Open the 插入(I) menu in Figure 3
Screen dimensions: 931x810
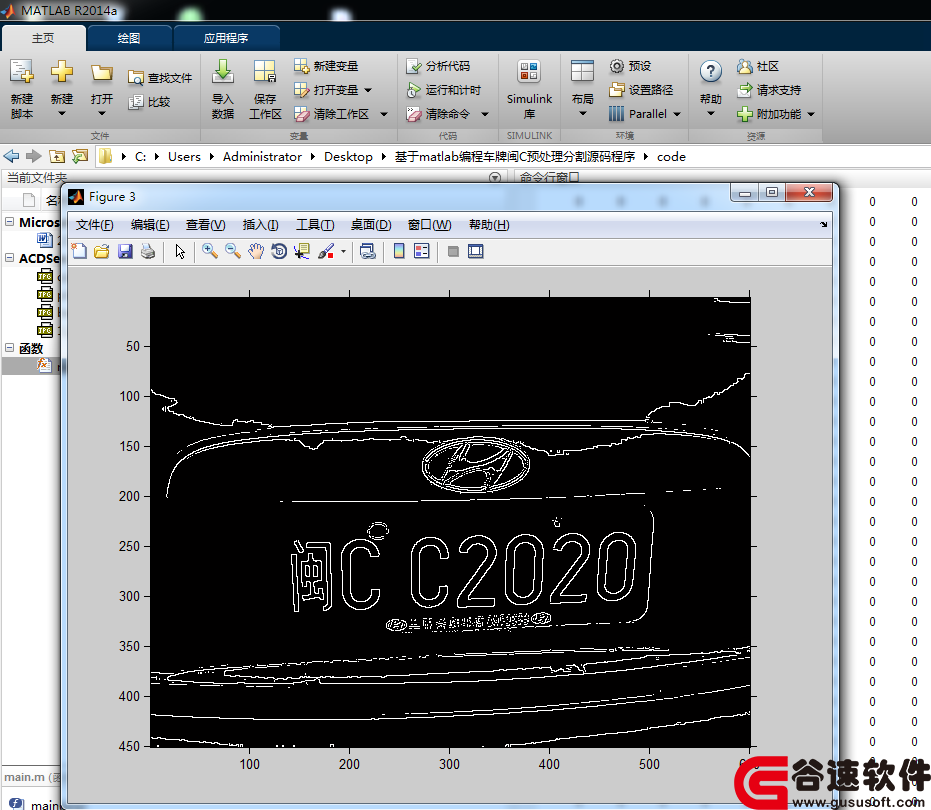point(261,225)
